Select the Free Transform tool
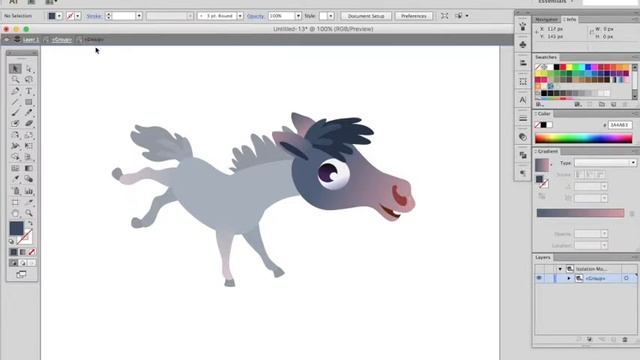This screenshot has height=360, width=640. coord(29,146)
